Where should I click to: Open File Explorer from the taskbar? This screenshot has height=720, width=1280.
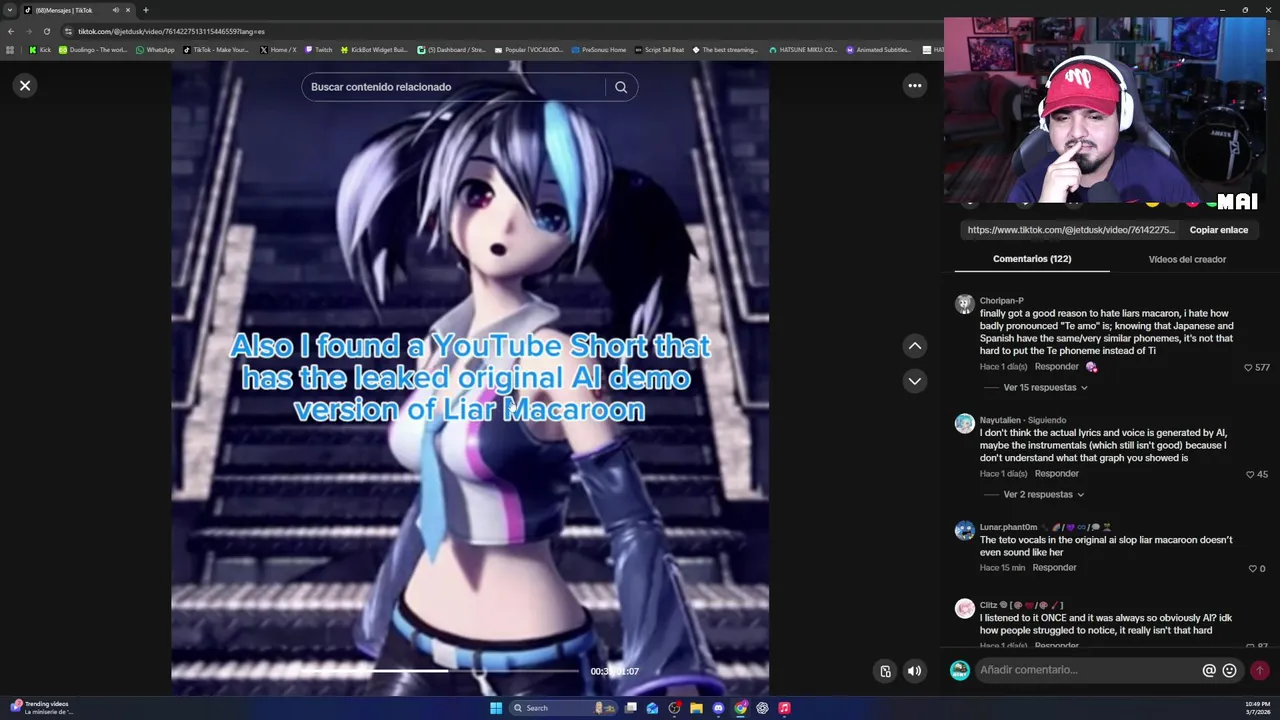click(696, 708)
